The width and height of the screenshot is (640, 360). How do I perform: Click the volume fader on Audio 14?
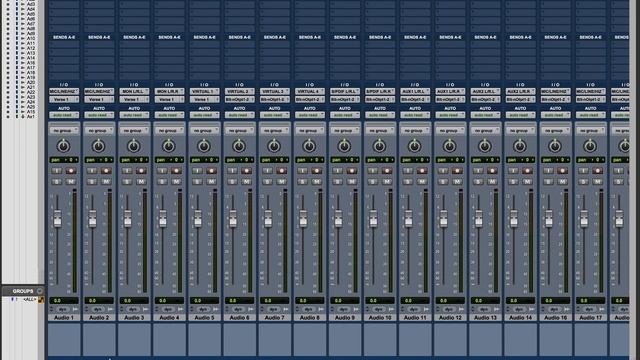click(514, 218)
